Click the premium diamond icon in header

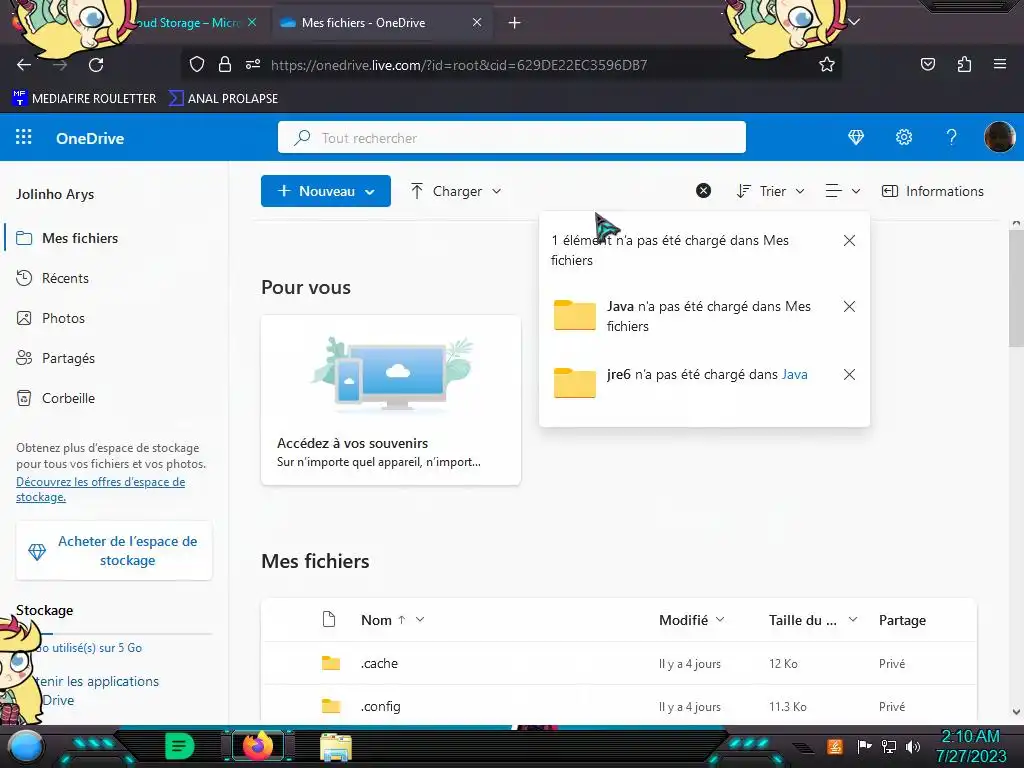(856, 137)
